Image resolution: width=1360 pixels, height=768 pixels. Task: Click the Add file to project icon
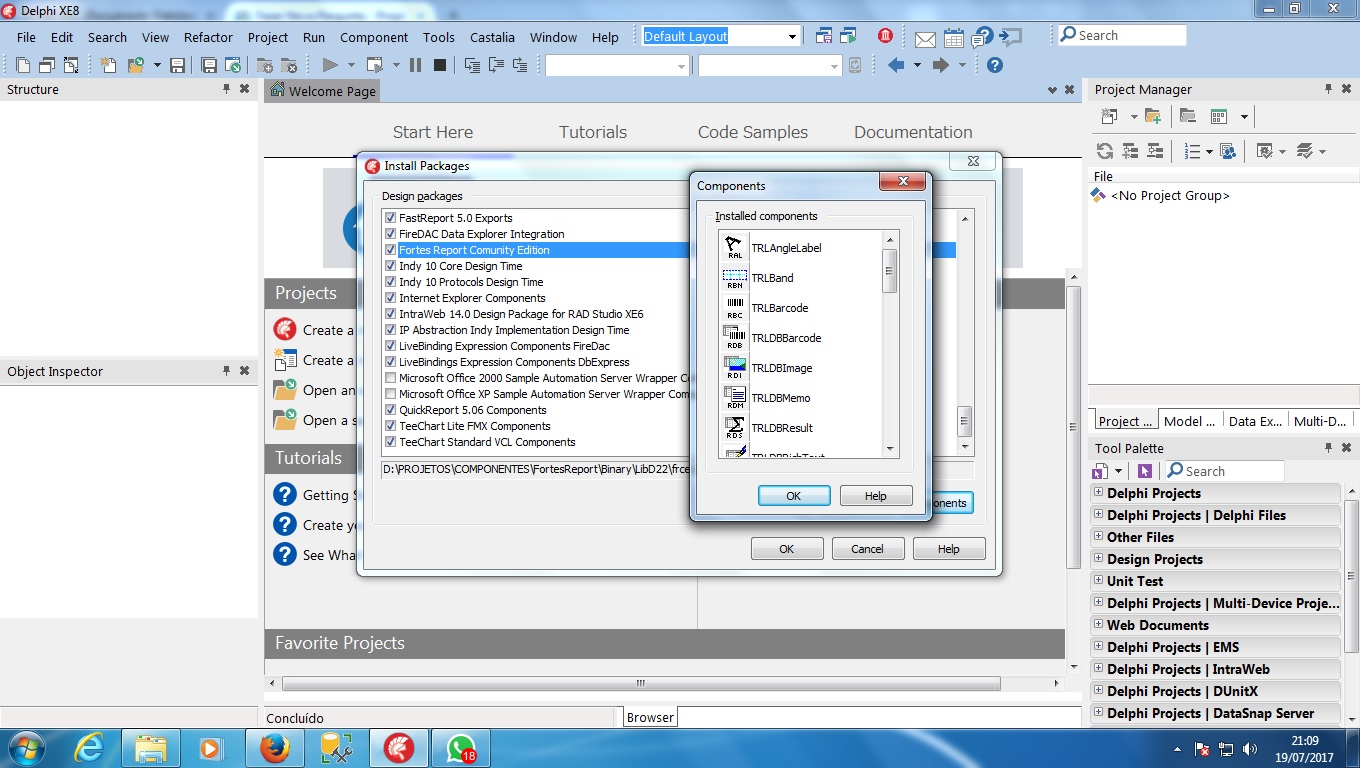point(265,65)
